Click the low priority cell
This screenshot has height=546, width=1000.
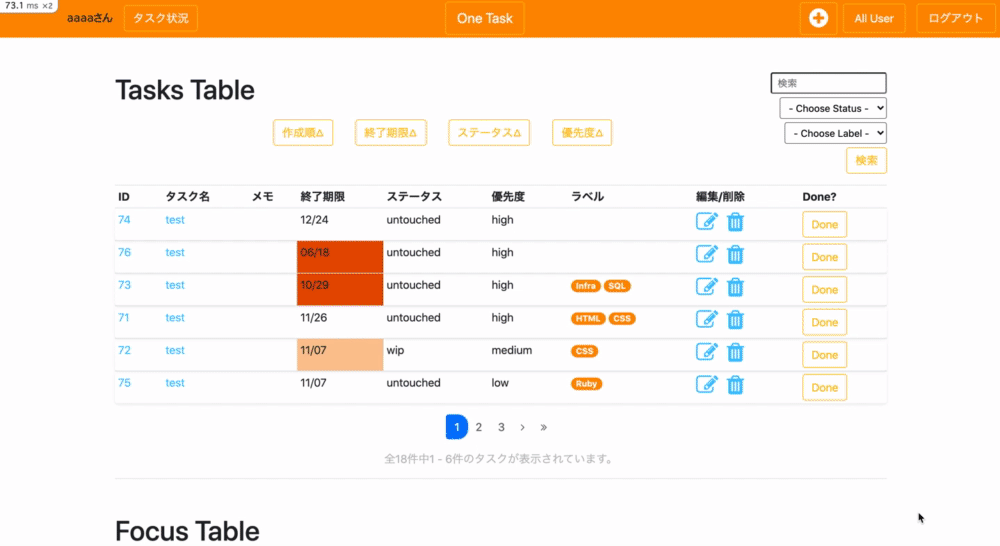click(x=528, y=387)
